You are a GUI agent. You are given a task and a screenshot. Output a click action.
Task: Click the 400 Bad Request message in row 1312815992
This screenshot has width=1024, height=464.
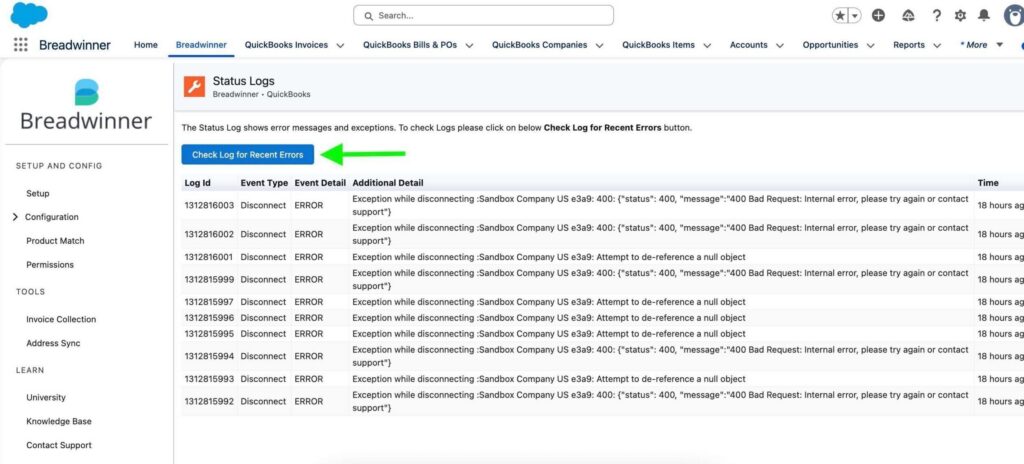click(x=660, y=401)
